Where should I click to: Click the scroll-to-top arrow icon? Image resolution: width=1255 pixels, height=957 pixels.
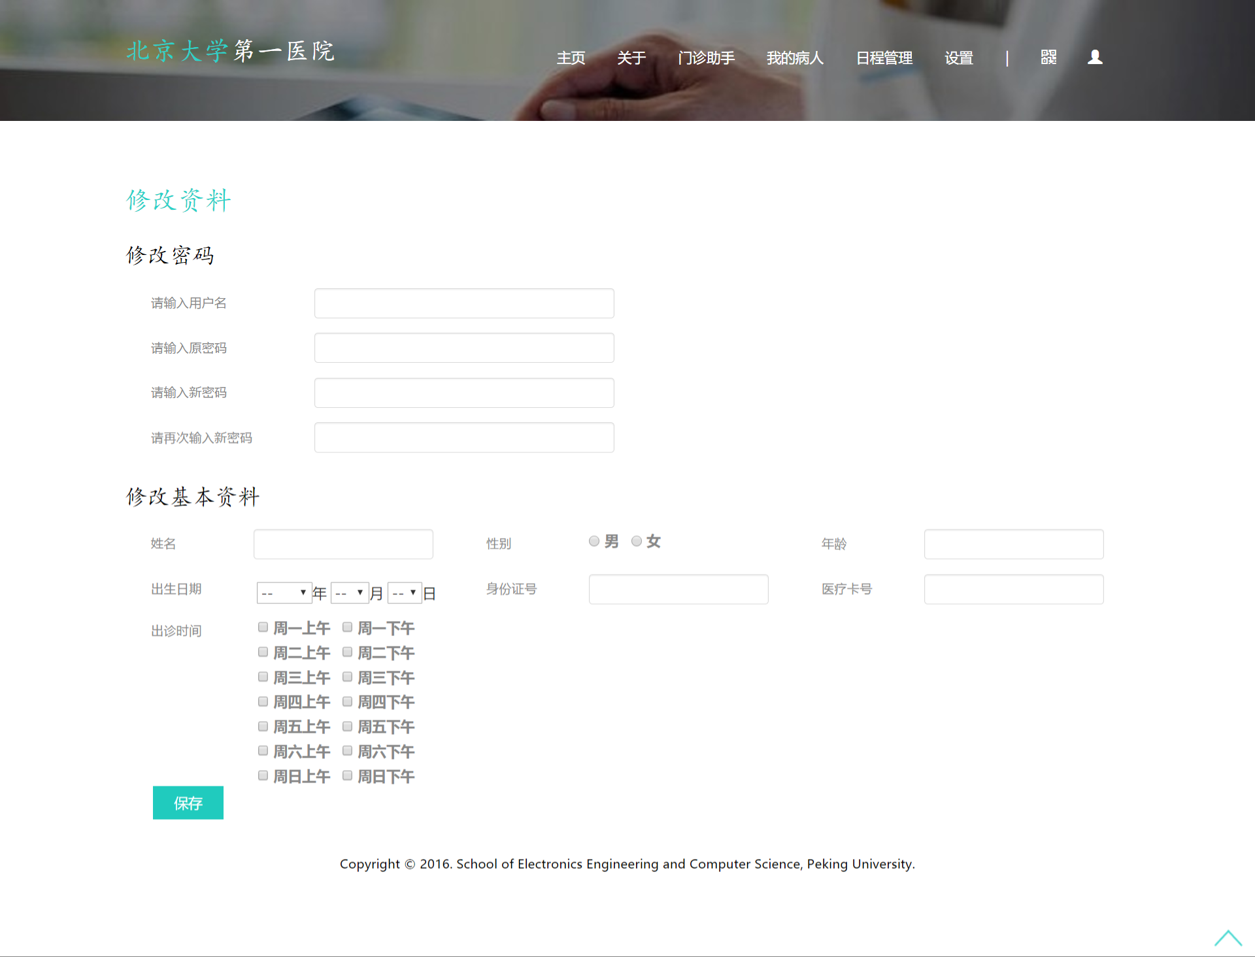click(1227, 938)
